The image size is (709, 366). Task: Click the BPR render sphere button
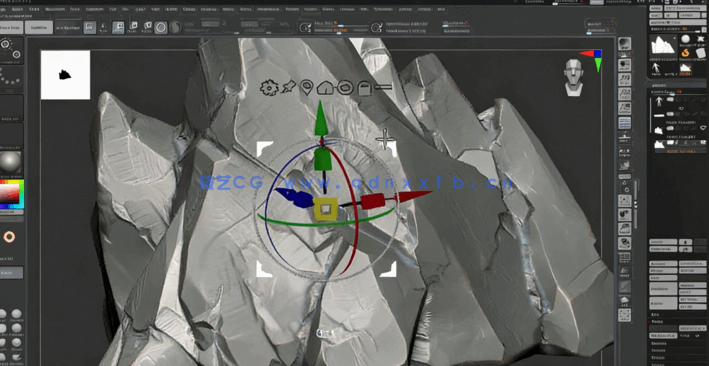[624, 44]
